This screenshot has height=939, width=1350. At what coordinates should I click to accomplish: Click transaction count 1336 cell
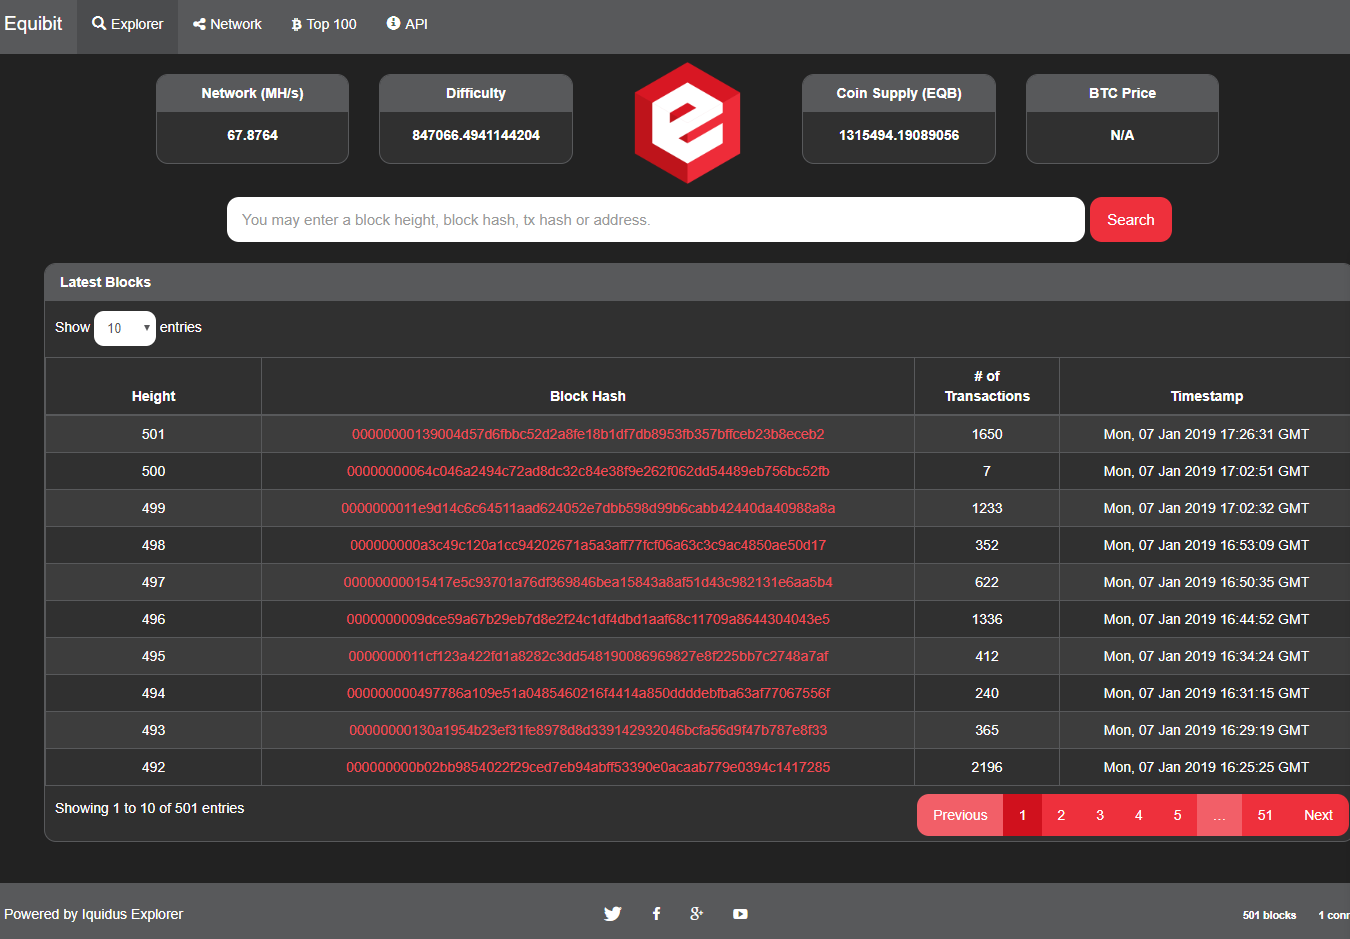pos(987,619)
